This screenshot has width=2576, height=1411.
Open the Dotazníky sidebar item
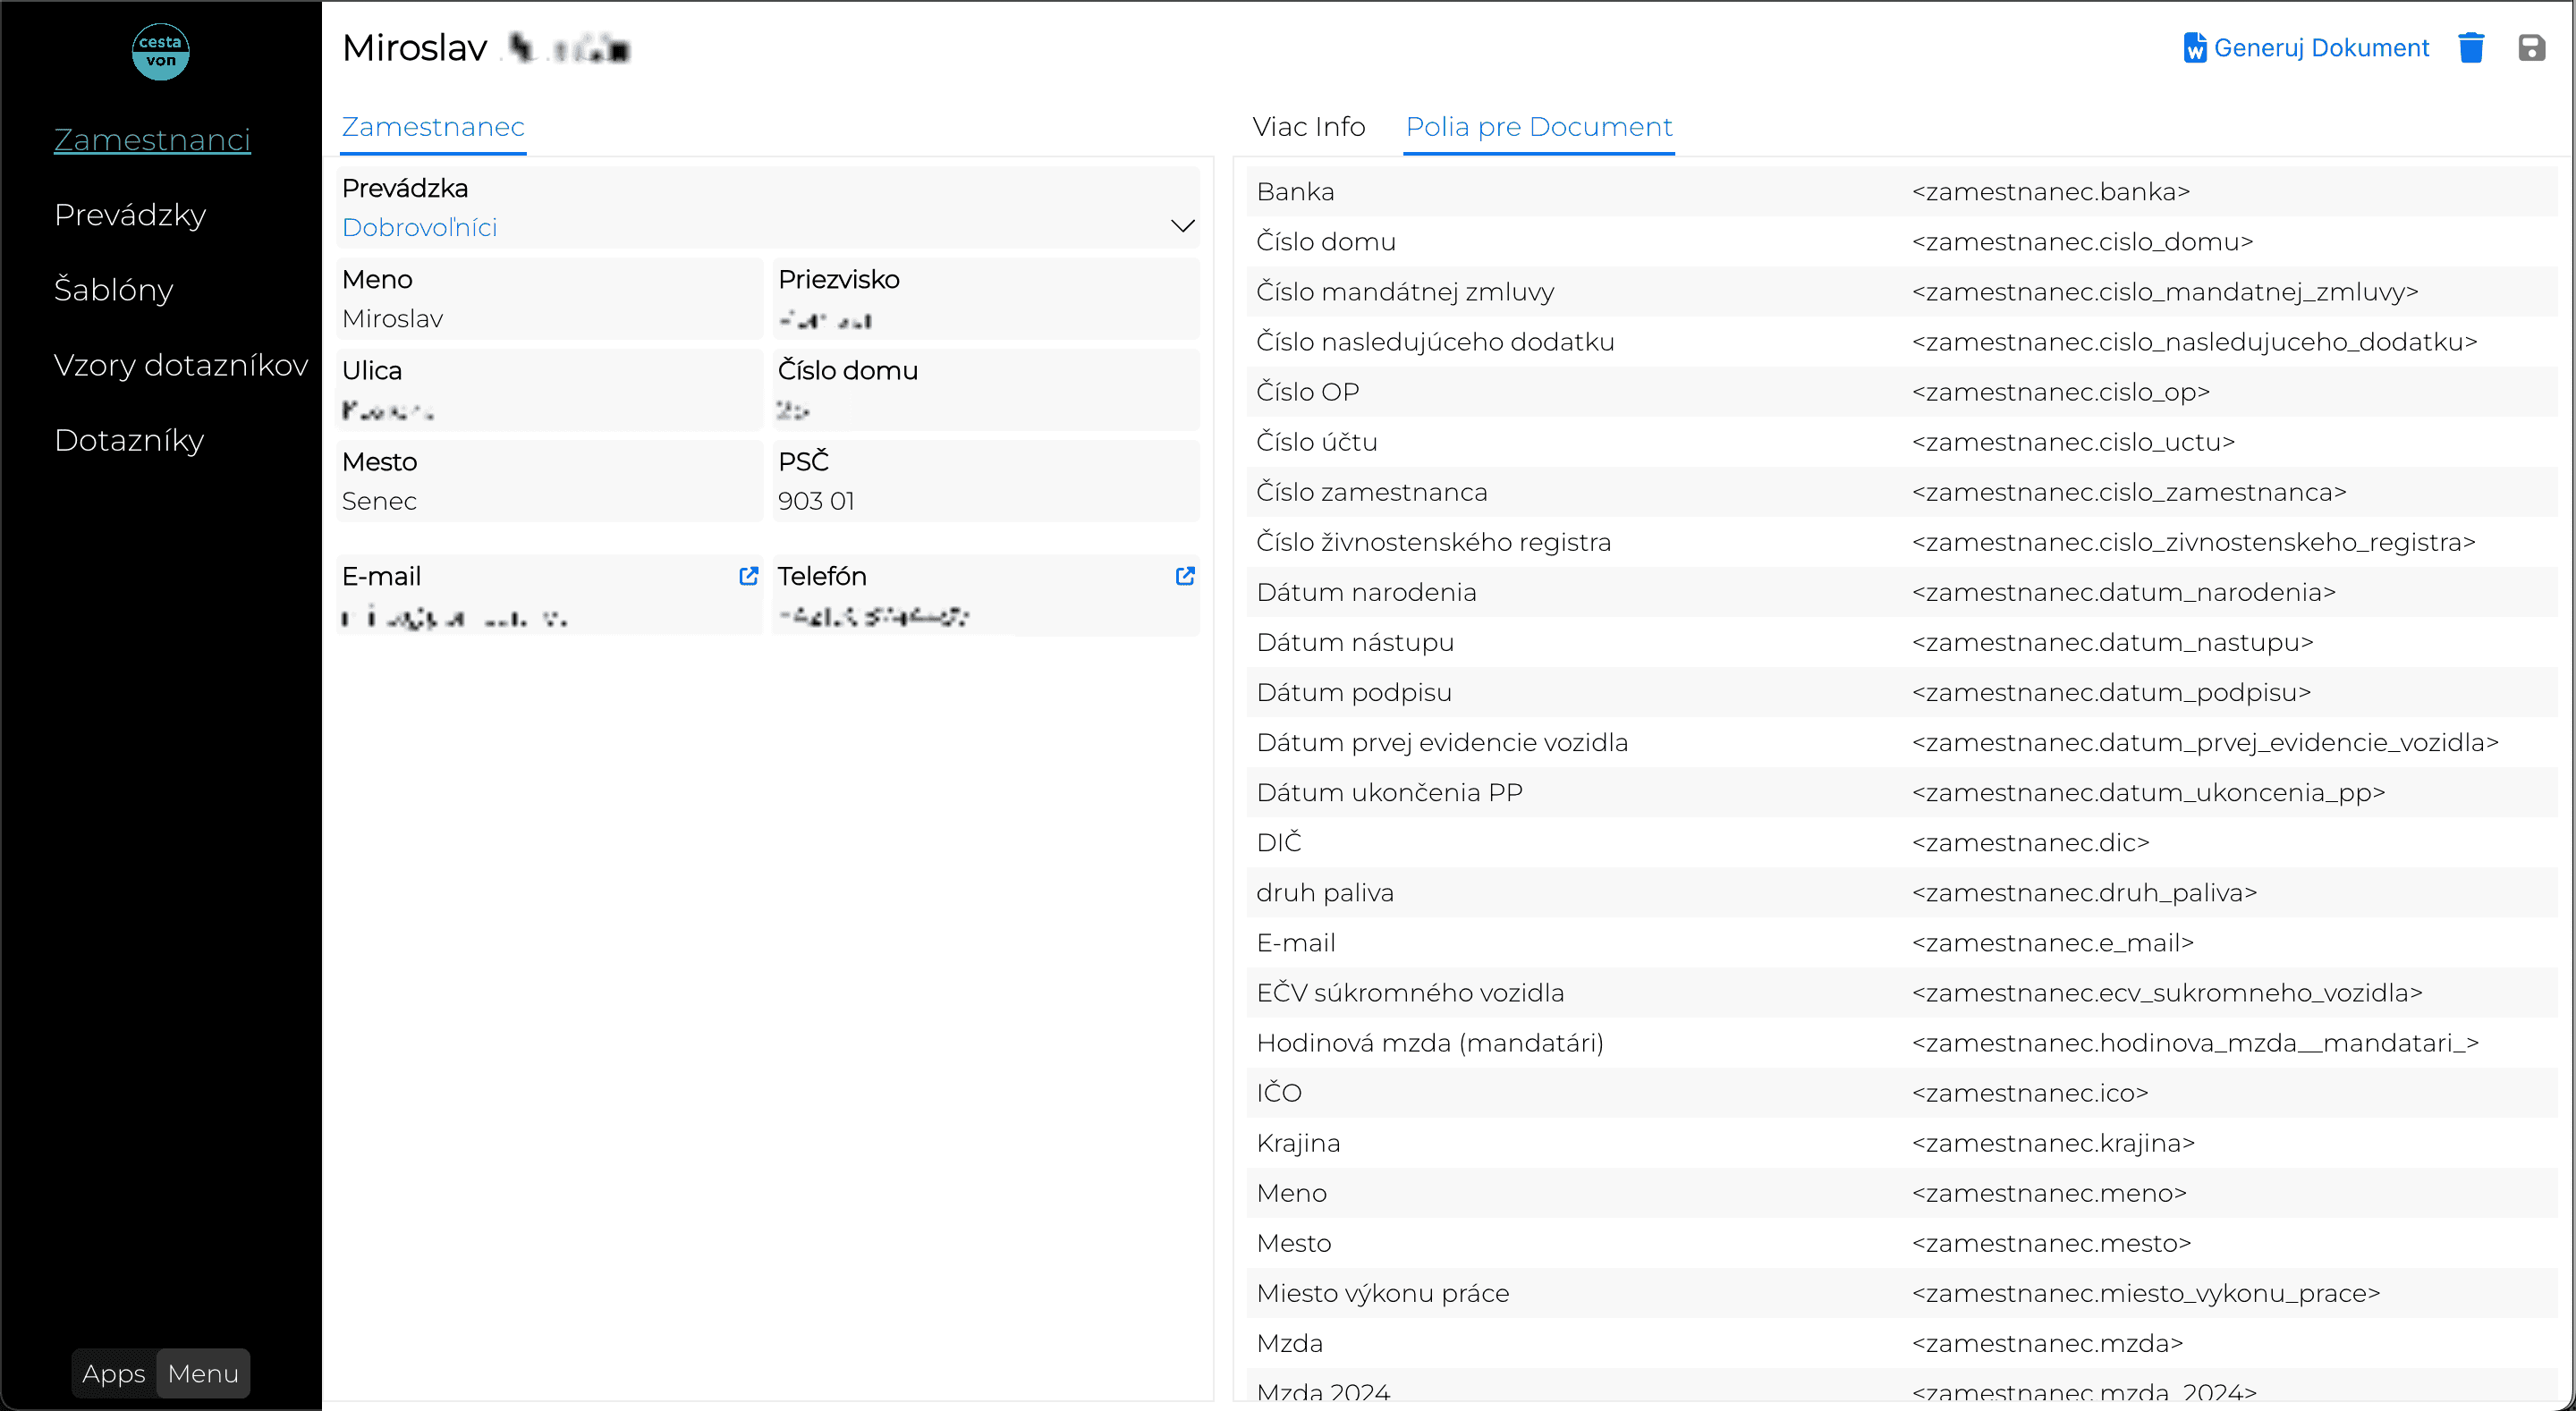coord(129,440)
